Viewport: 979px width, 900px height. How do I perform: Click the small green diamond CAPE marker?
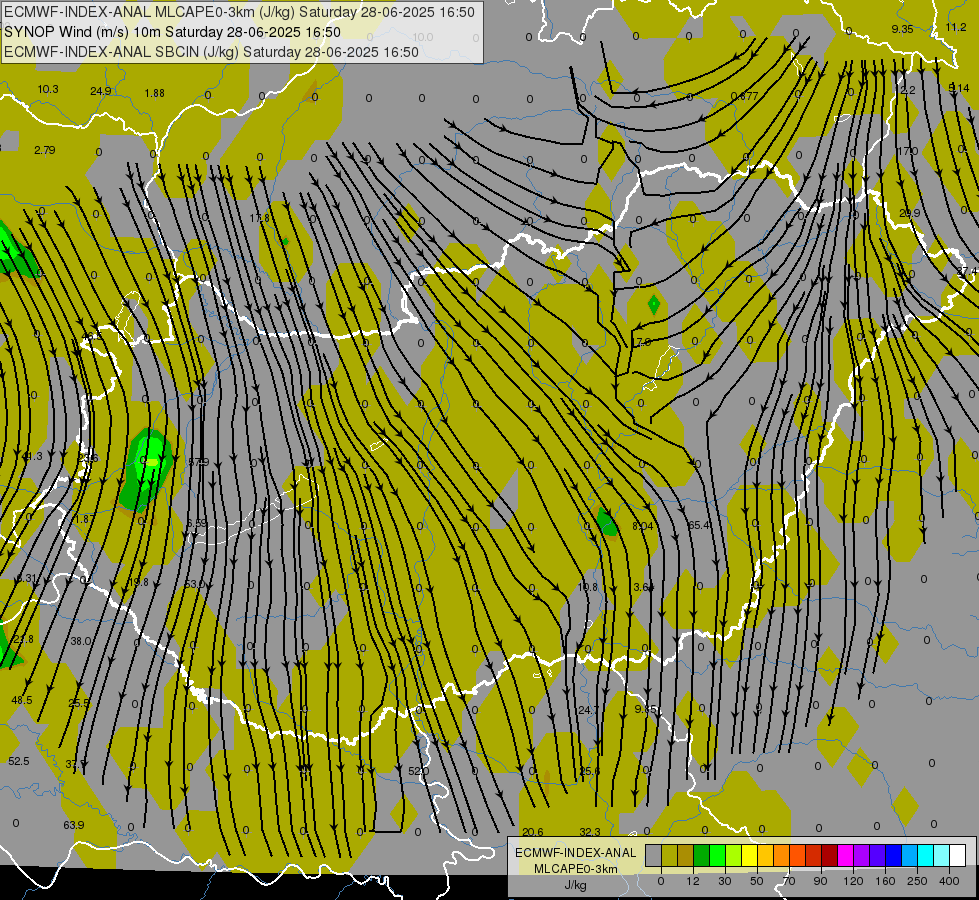coord(654,305)
